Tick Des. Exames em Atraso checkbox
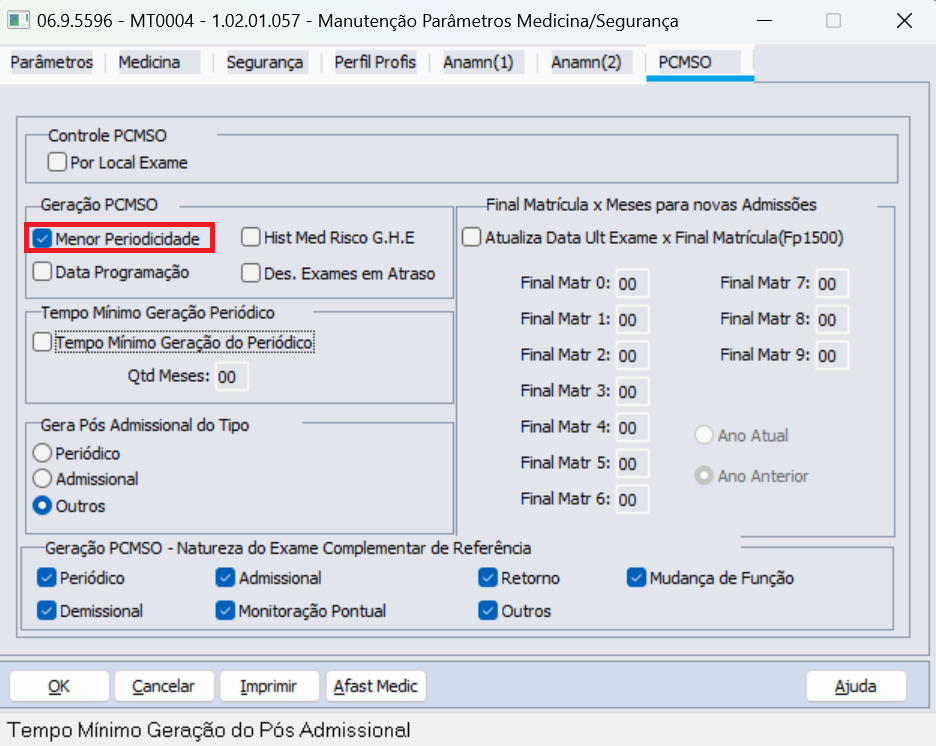This screenshot has width=936, height=746. [x=251, y=273]
